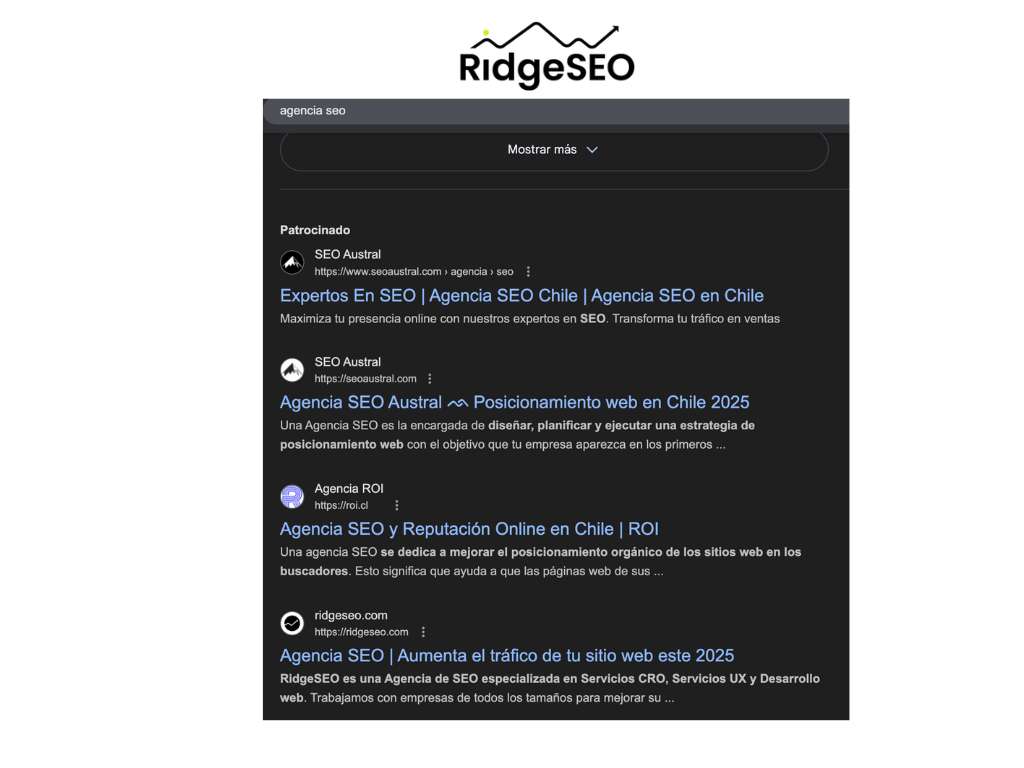Click the https://roi.cl URL text
Viewport: 1024px width, 768px height.
click(x=341, y=505)
